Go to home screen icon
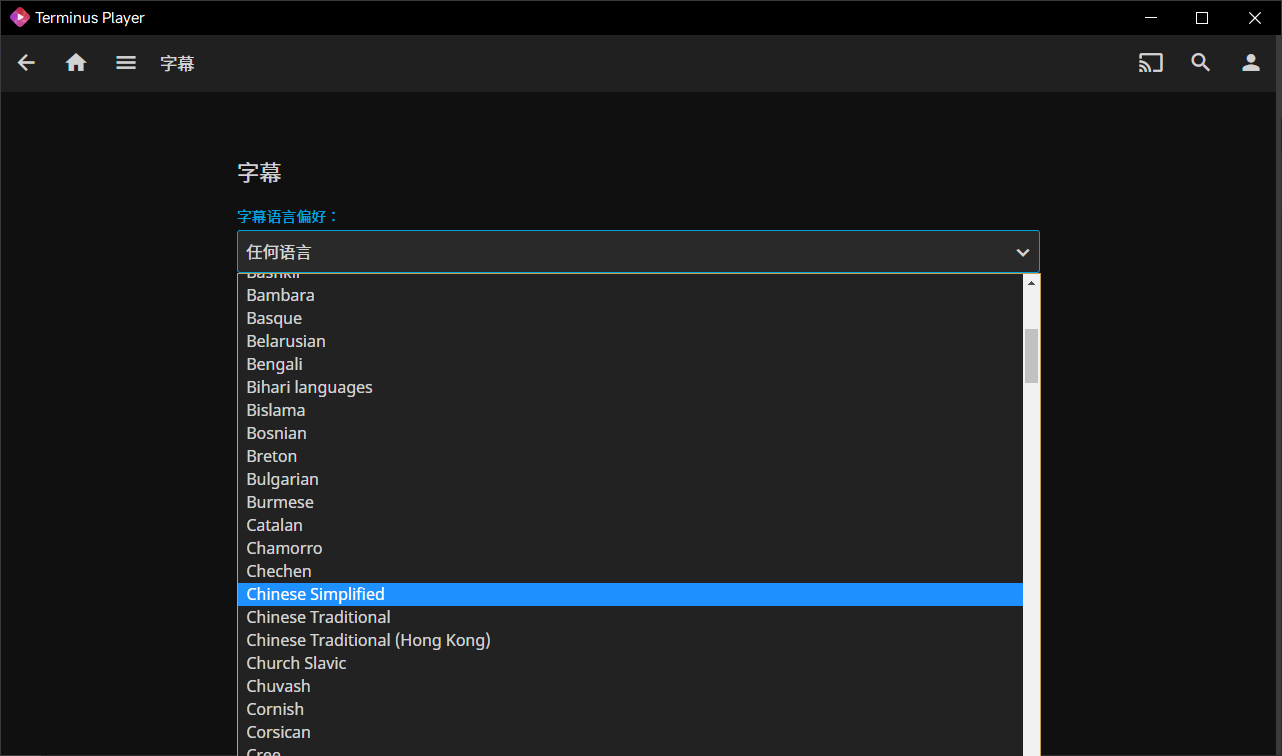 click(76, 63)
